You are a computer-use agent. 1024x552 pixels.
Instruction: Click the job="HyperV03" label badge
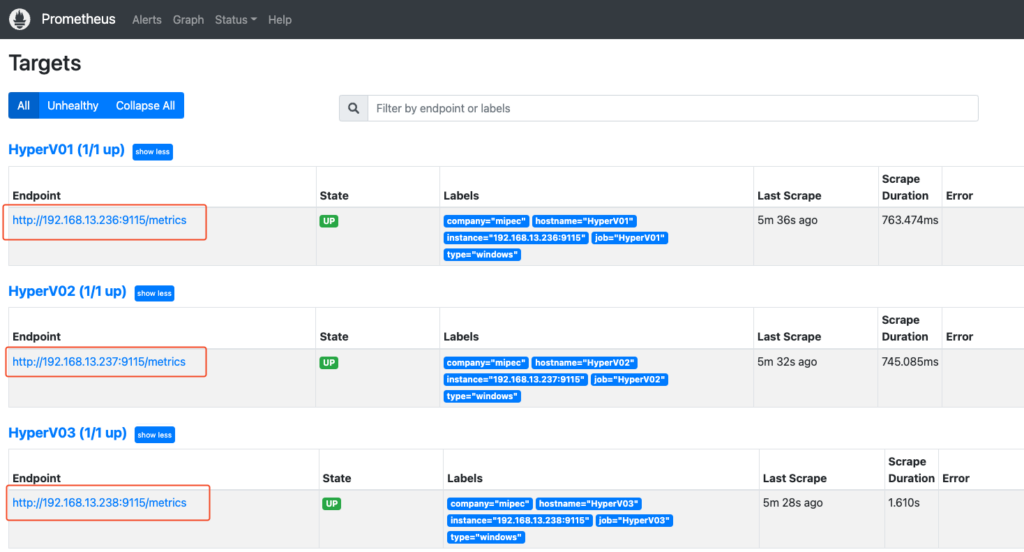[634, 521]
